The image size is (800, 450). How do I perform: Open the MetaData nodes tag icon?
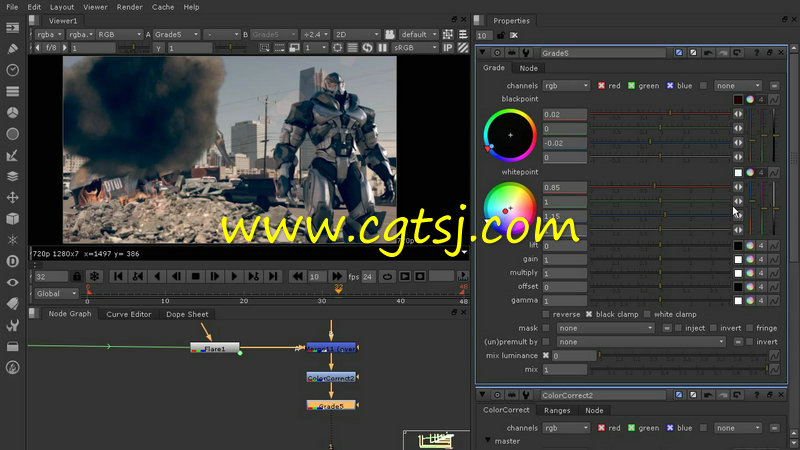point(12,304)
